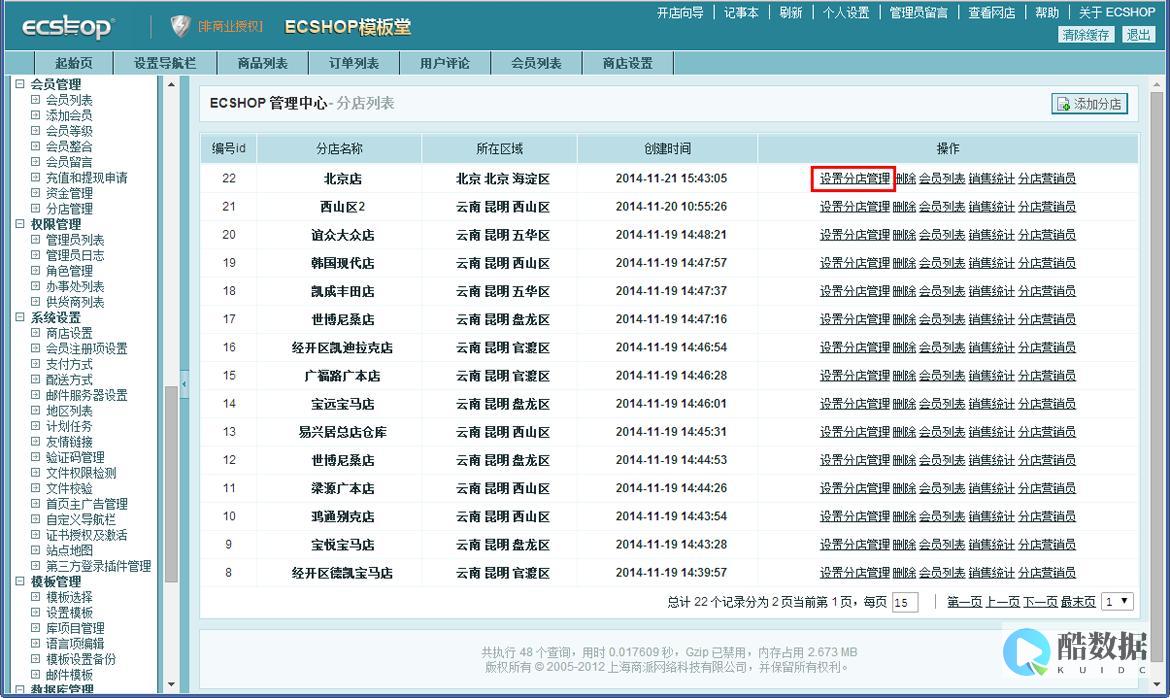The height and width of the screenshot is (698, 1170).
Task: Collapse the 会员管理 tree section
Action: (x=20, y=84)
